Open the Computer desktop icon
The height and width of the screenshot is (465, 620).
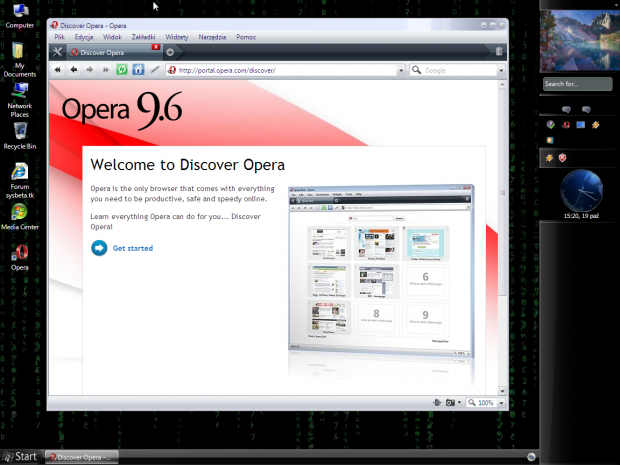[x=20, y=16]
